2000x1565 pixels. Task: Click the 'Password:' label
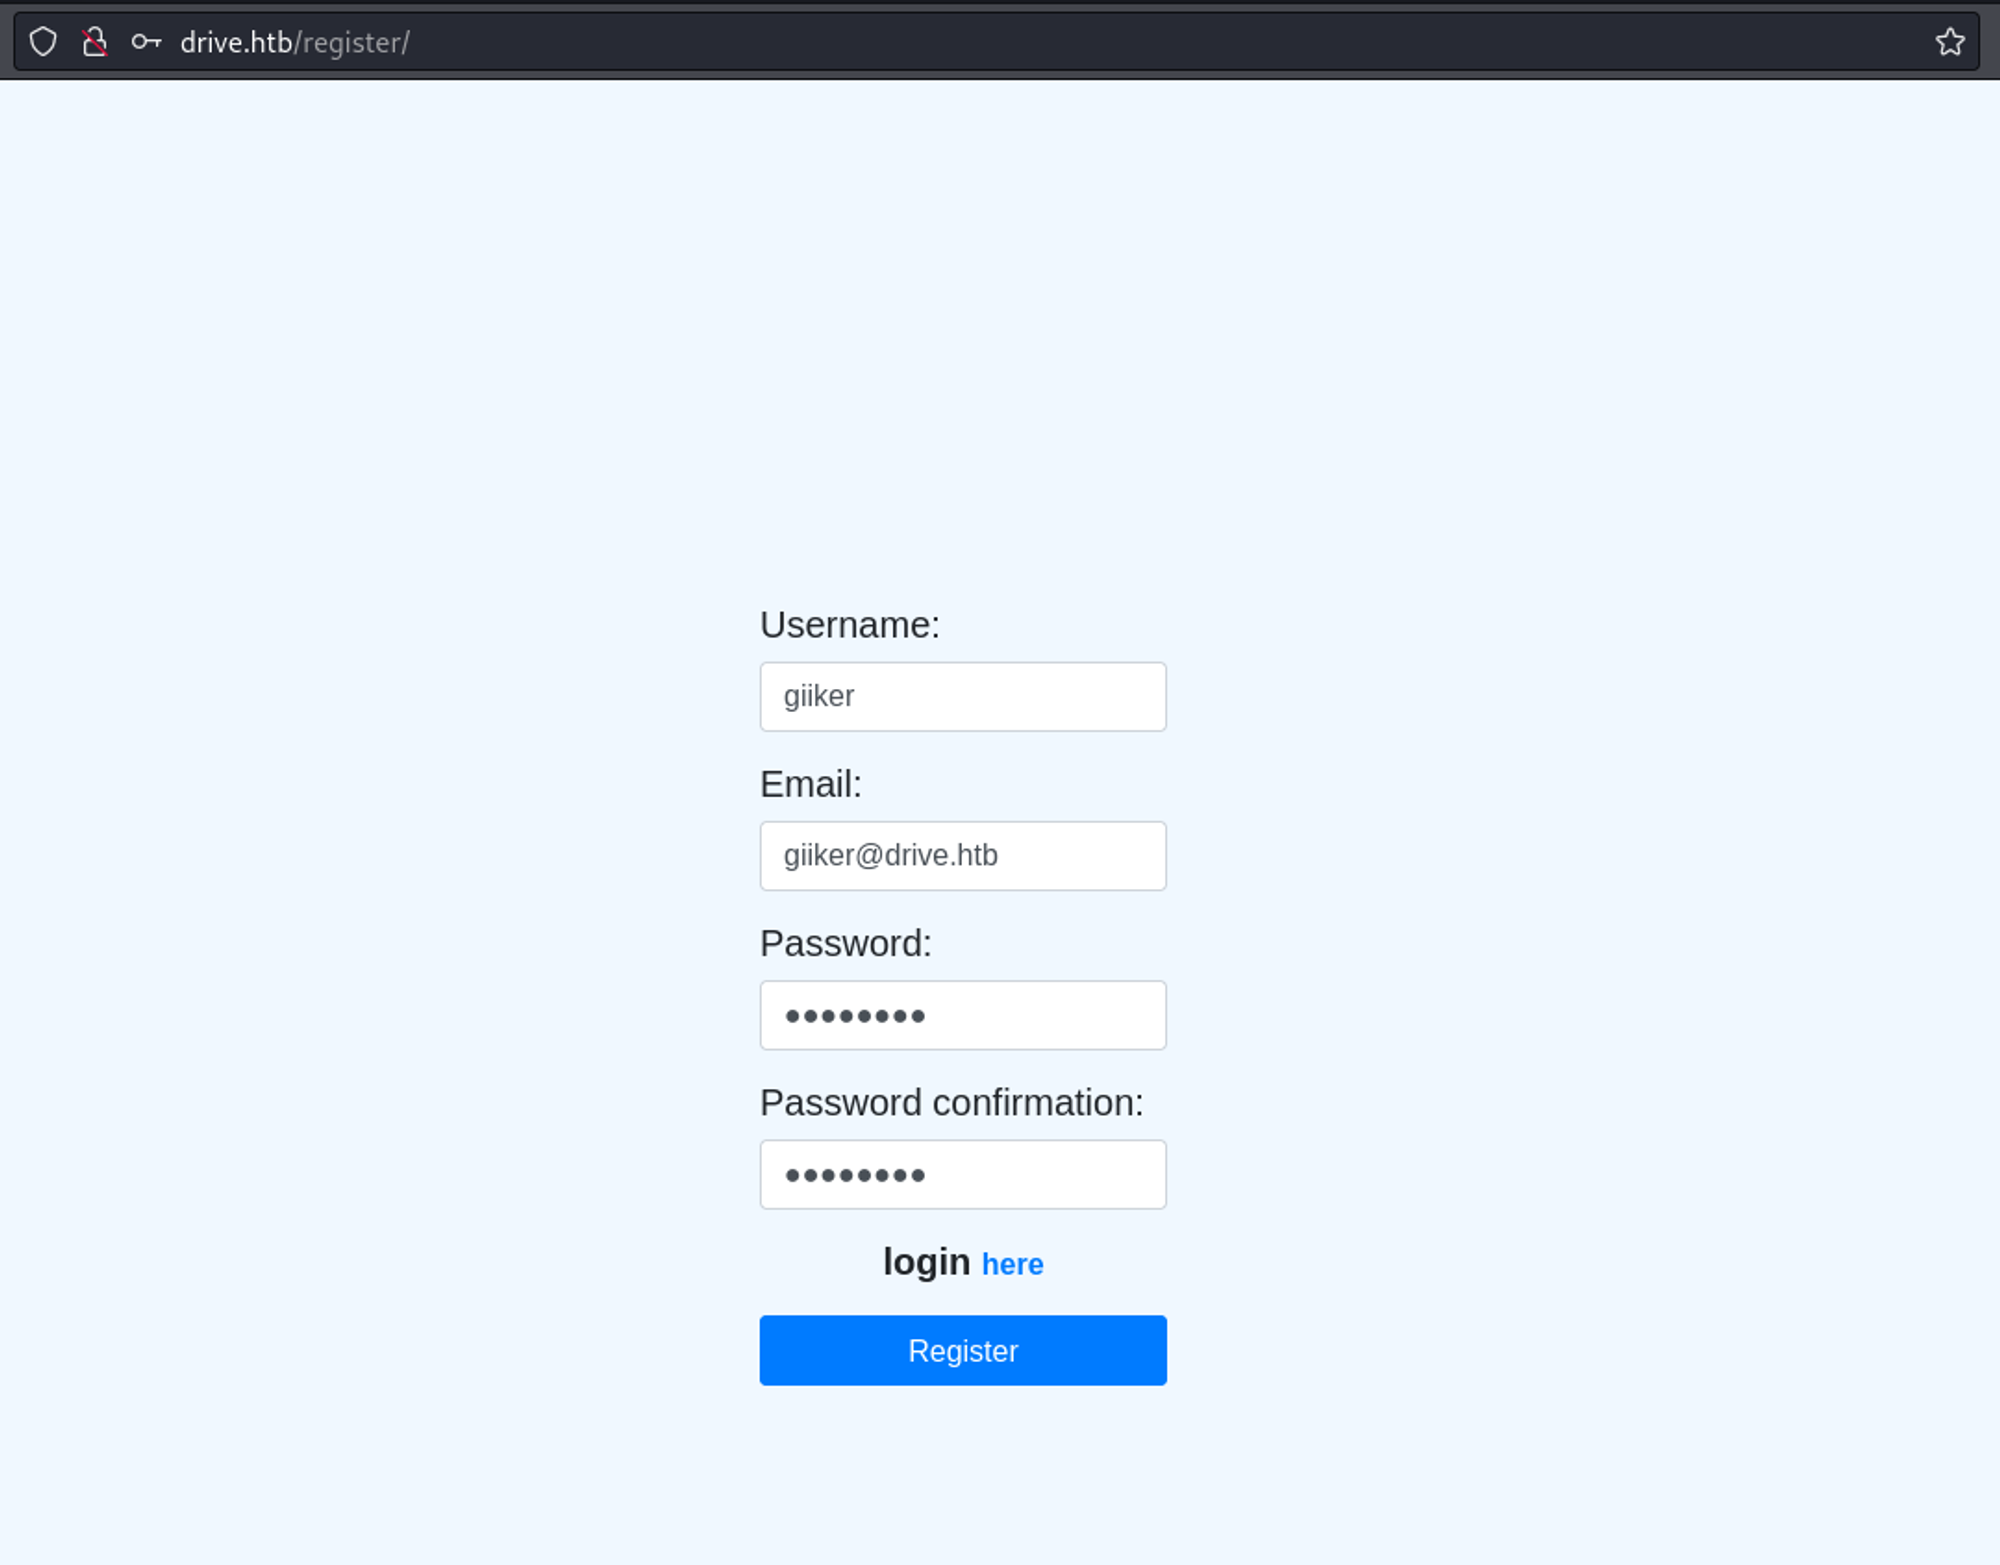845,943
